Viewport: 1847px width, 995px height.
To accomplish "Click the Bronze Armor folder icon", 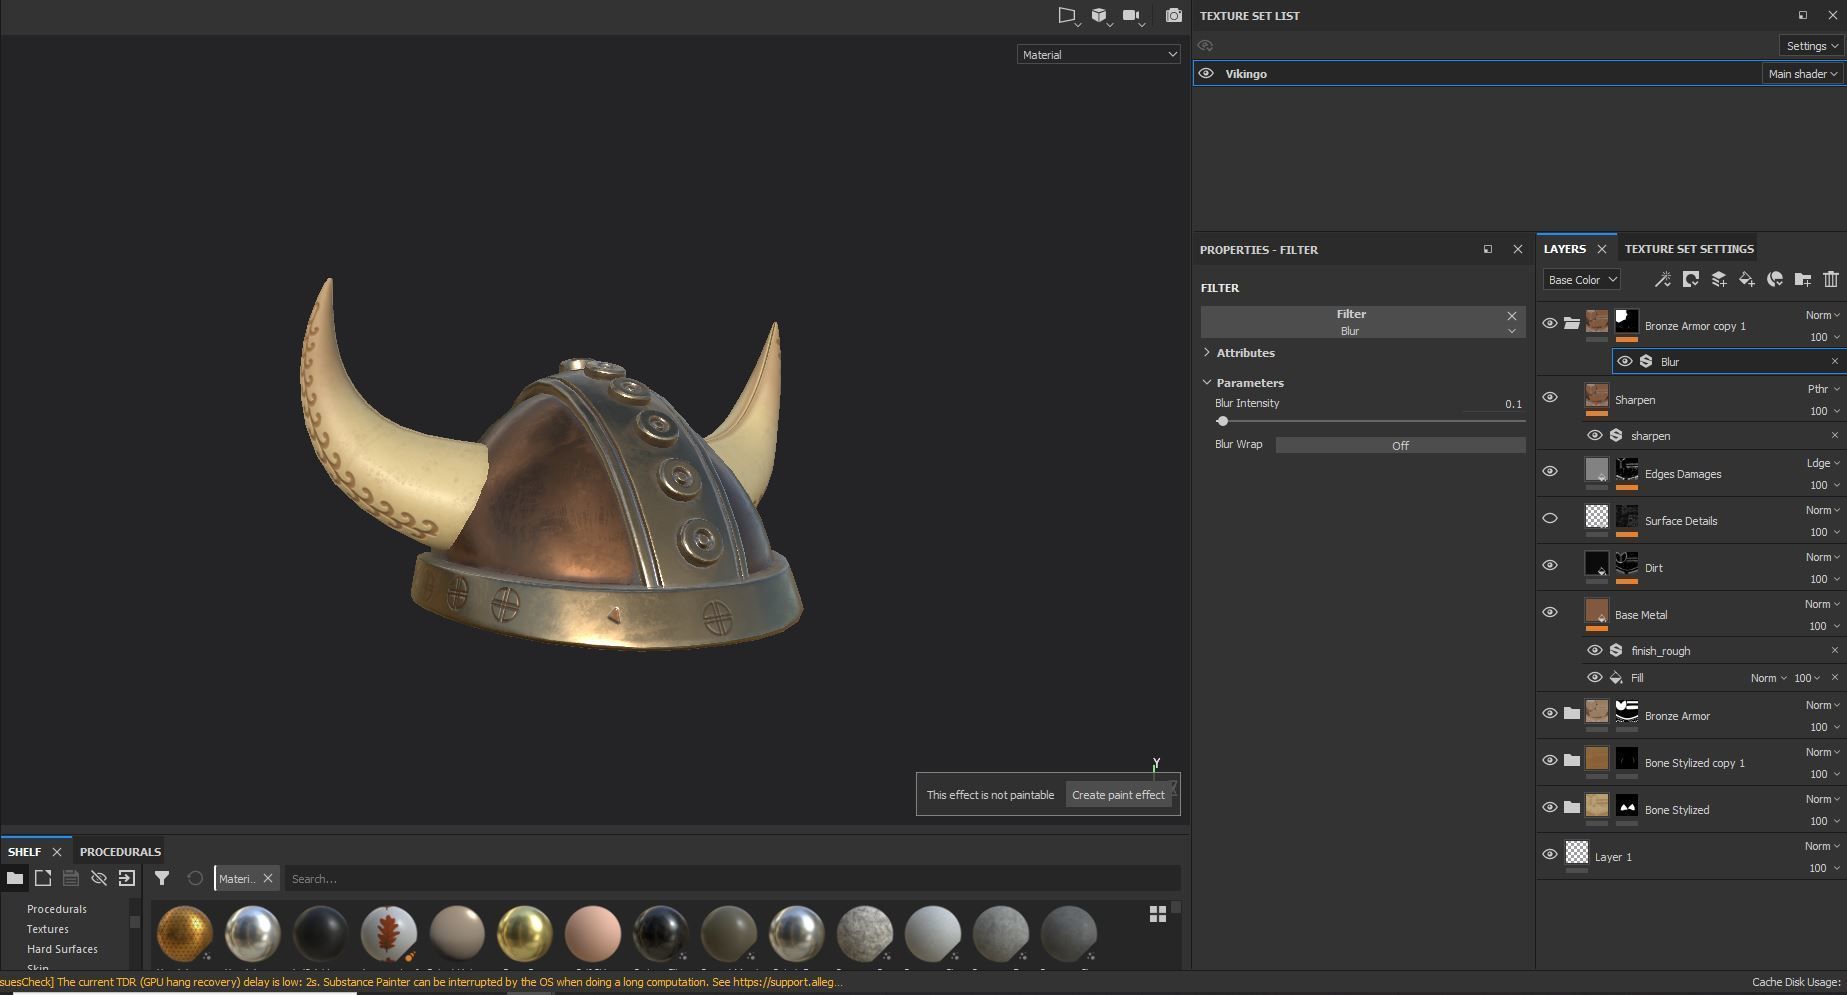I will [x=1572, y=713].
